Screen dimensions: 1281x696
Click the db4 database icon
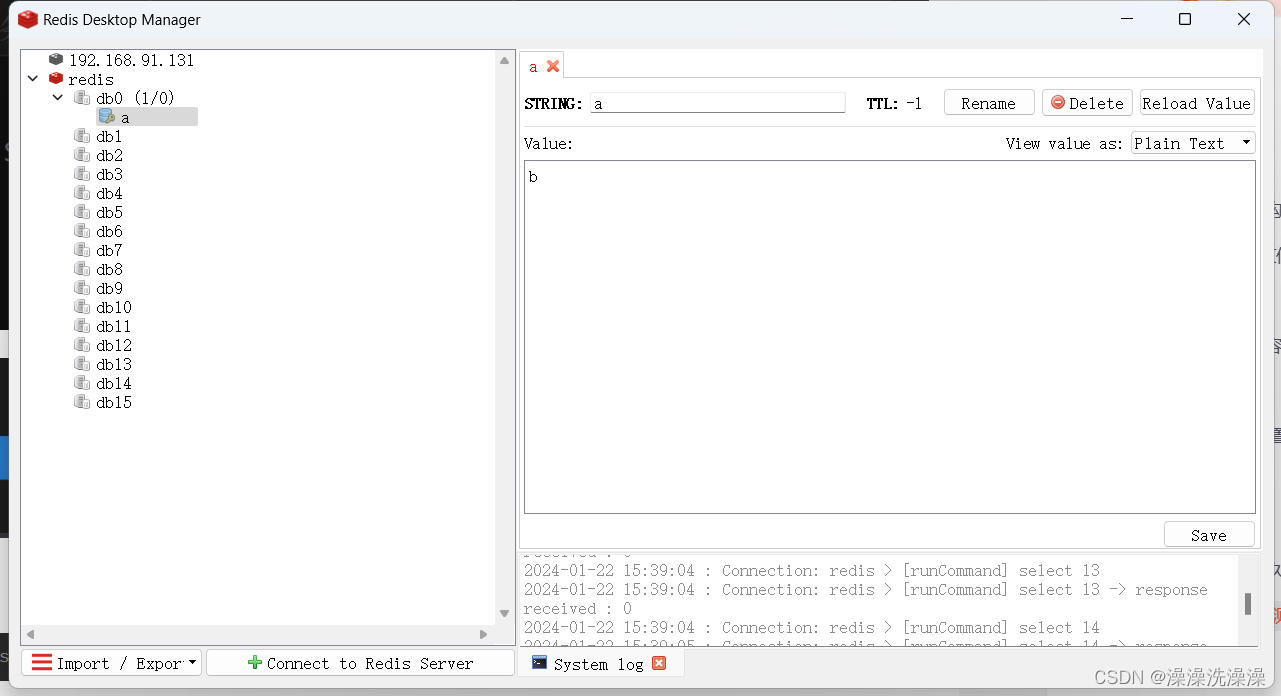pos(82,193)
